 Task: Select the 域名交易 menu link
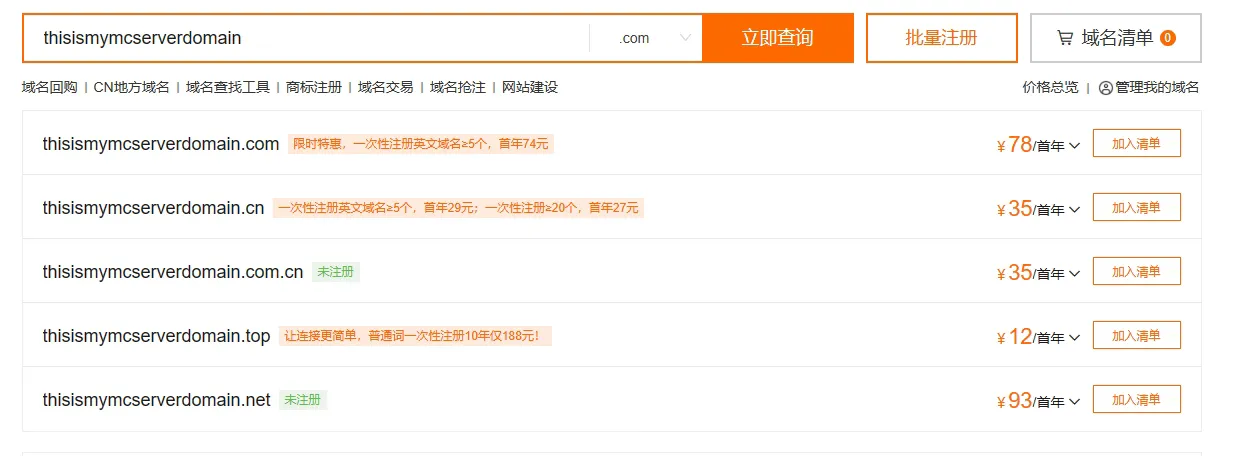386,88
